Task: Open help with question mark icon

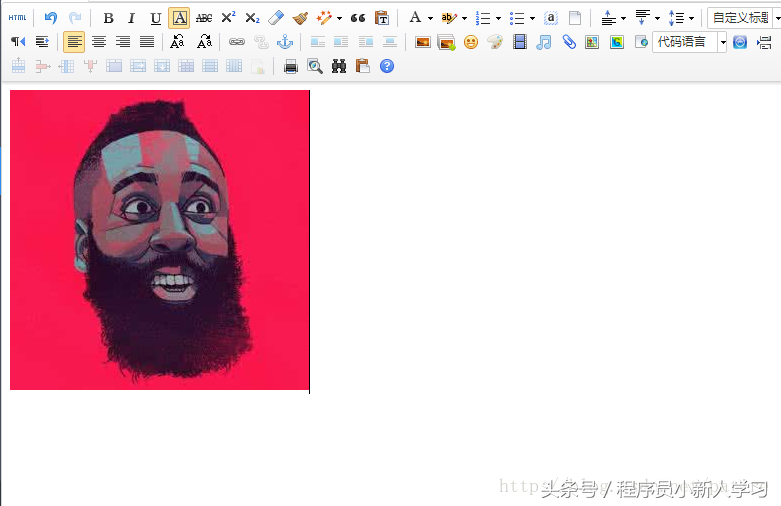Action: pyautogui.click(x=387, y=66)
